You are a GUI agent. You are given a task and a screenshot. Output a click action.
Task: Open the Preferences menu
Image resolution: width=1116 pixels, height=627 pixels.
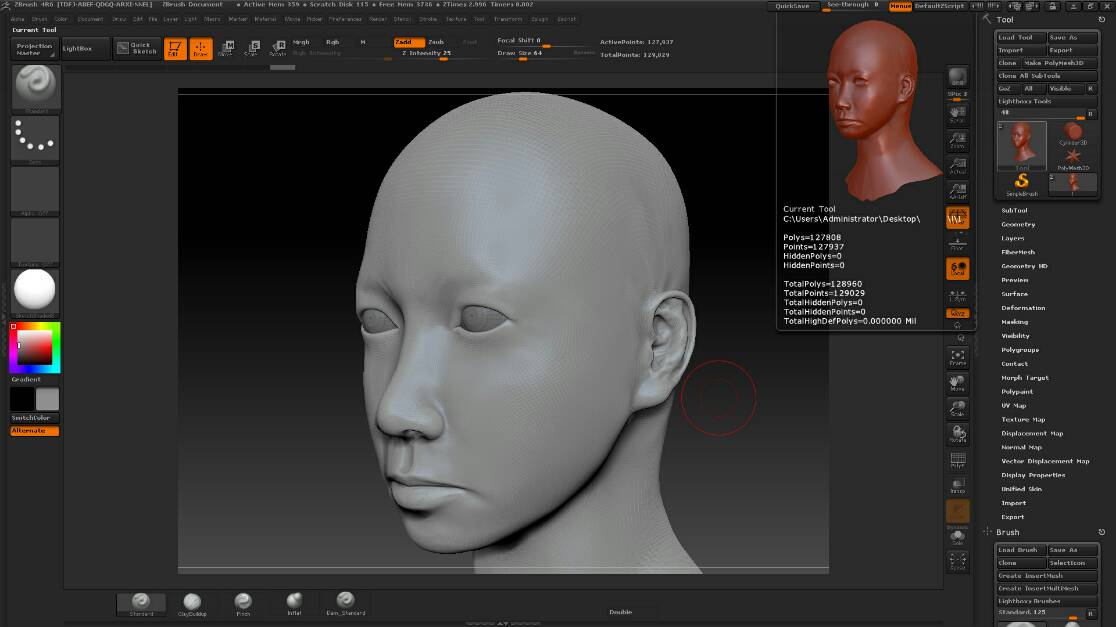click(345, 19)
